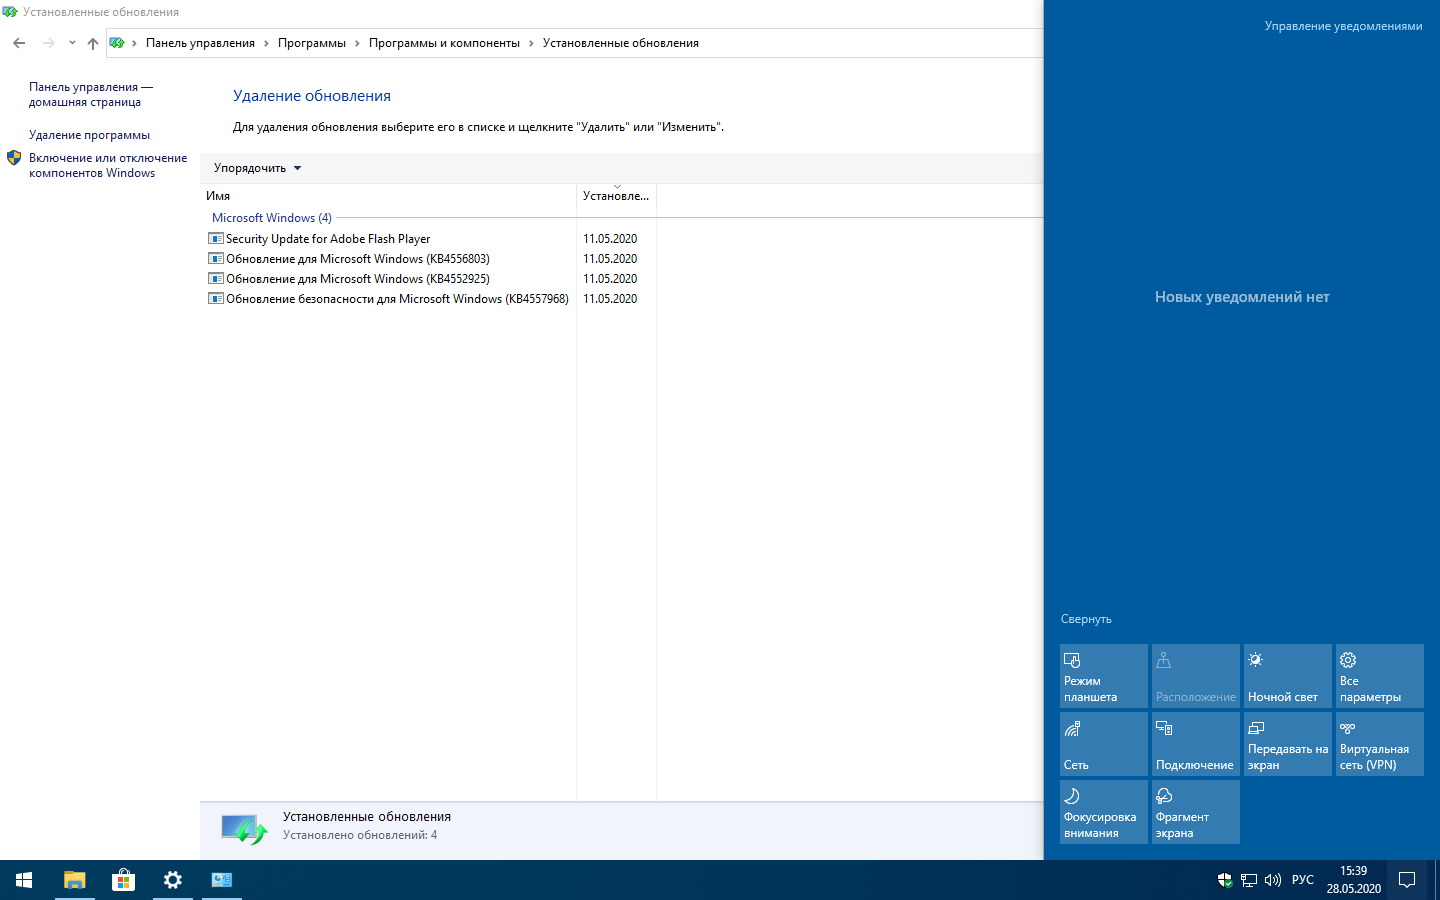The height and width of the screenshot is (900, 1440).
Task: Open Удаление программы link
Action: [89, 135]
